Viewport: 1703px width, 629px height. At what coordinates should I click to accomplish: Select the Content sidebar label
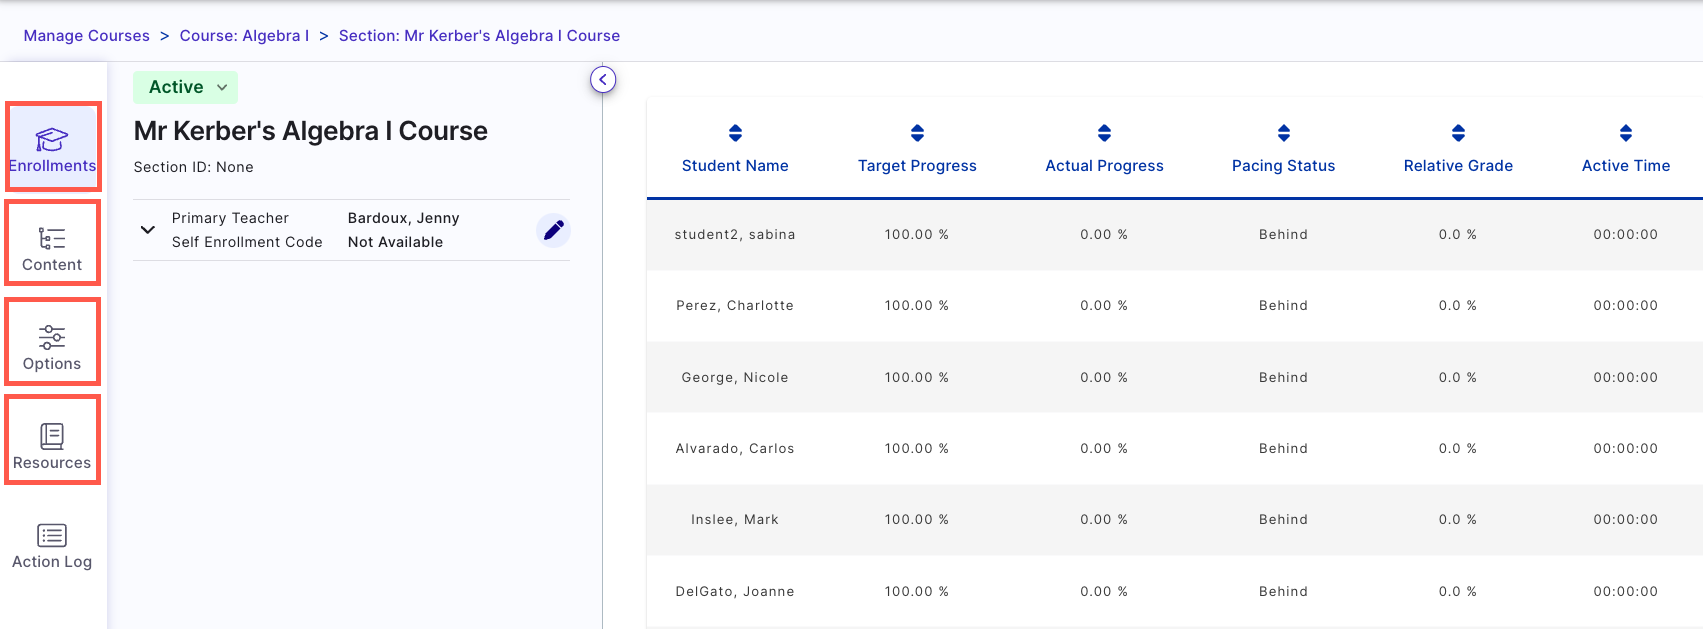coord(52,265)
